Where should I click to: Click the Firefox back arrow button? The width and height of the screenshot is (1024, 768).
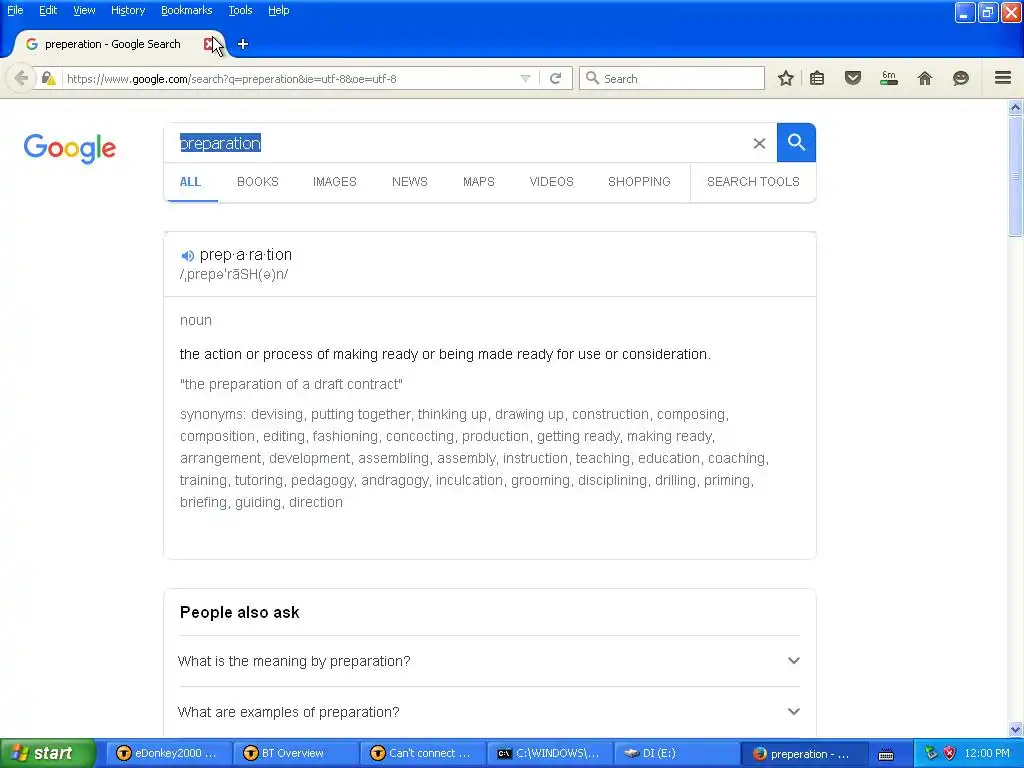pos(21,78)
